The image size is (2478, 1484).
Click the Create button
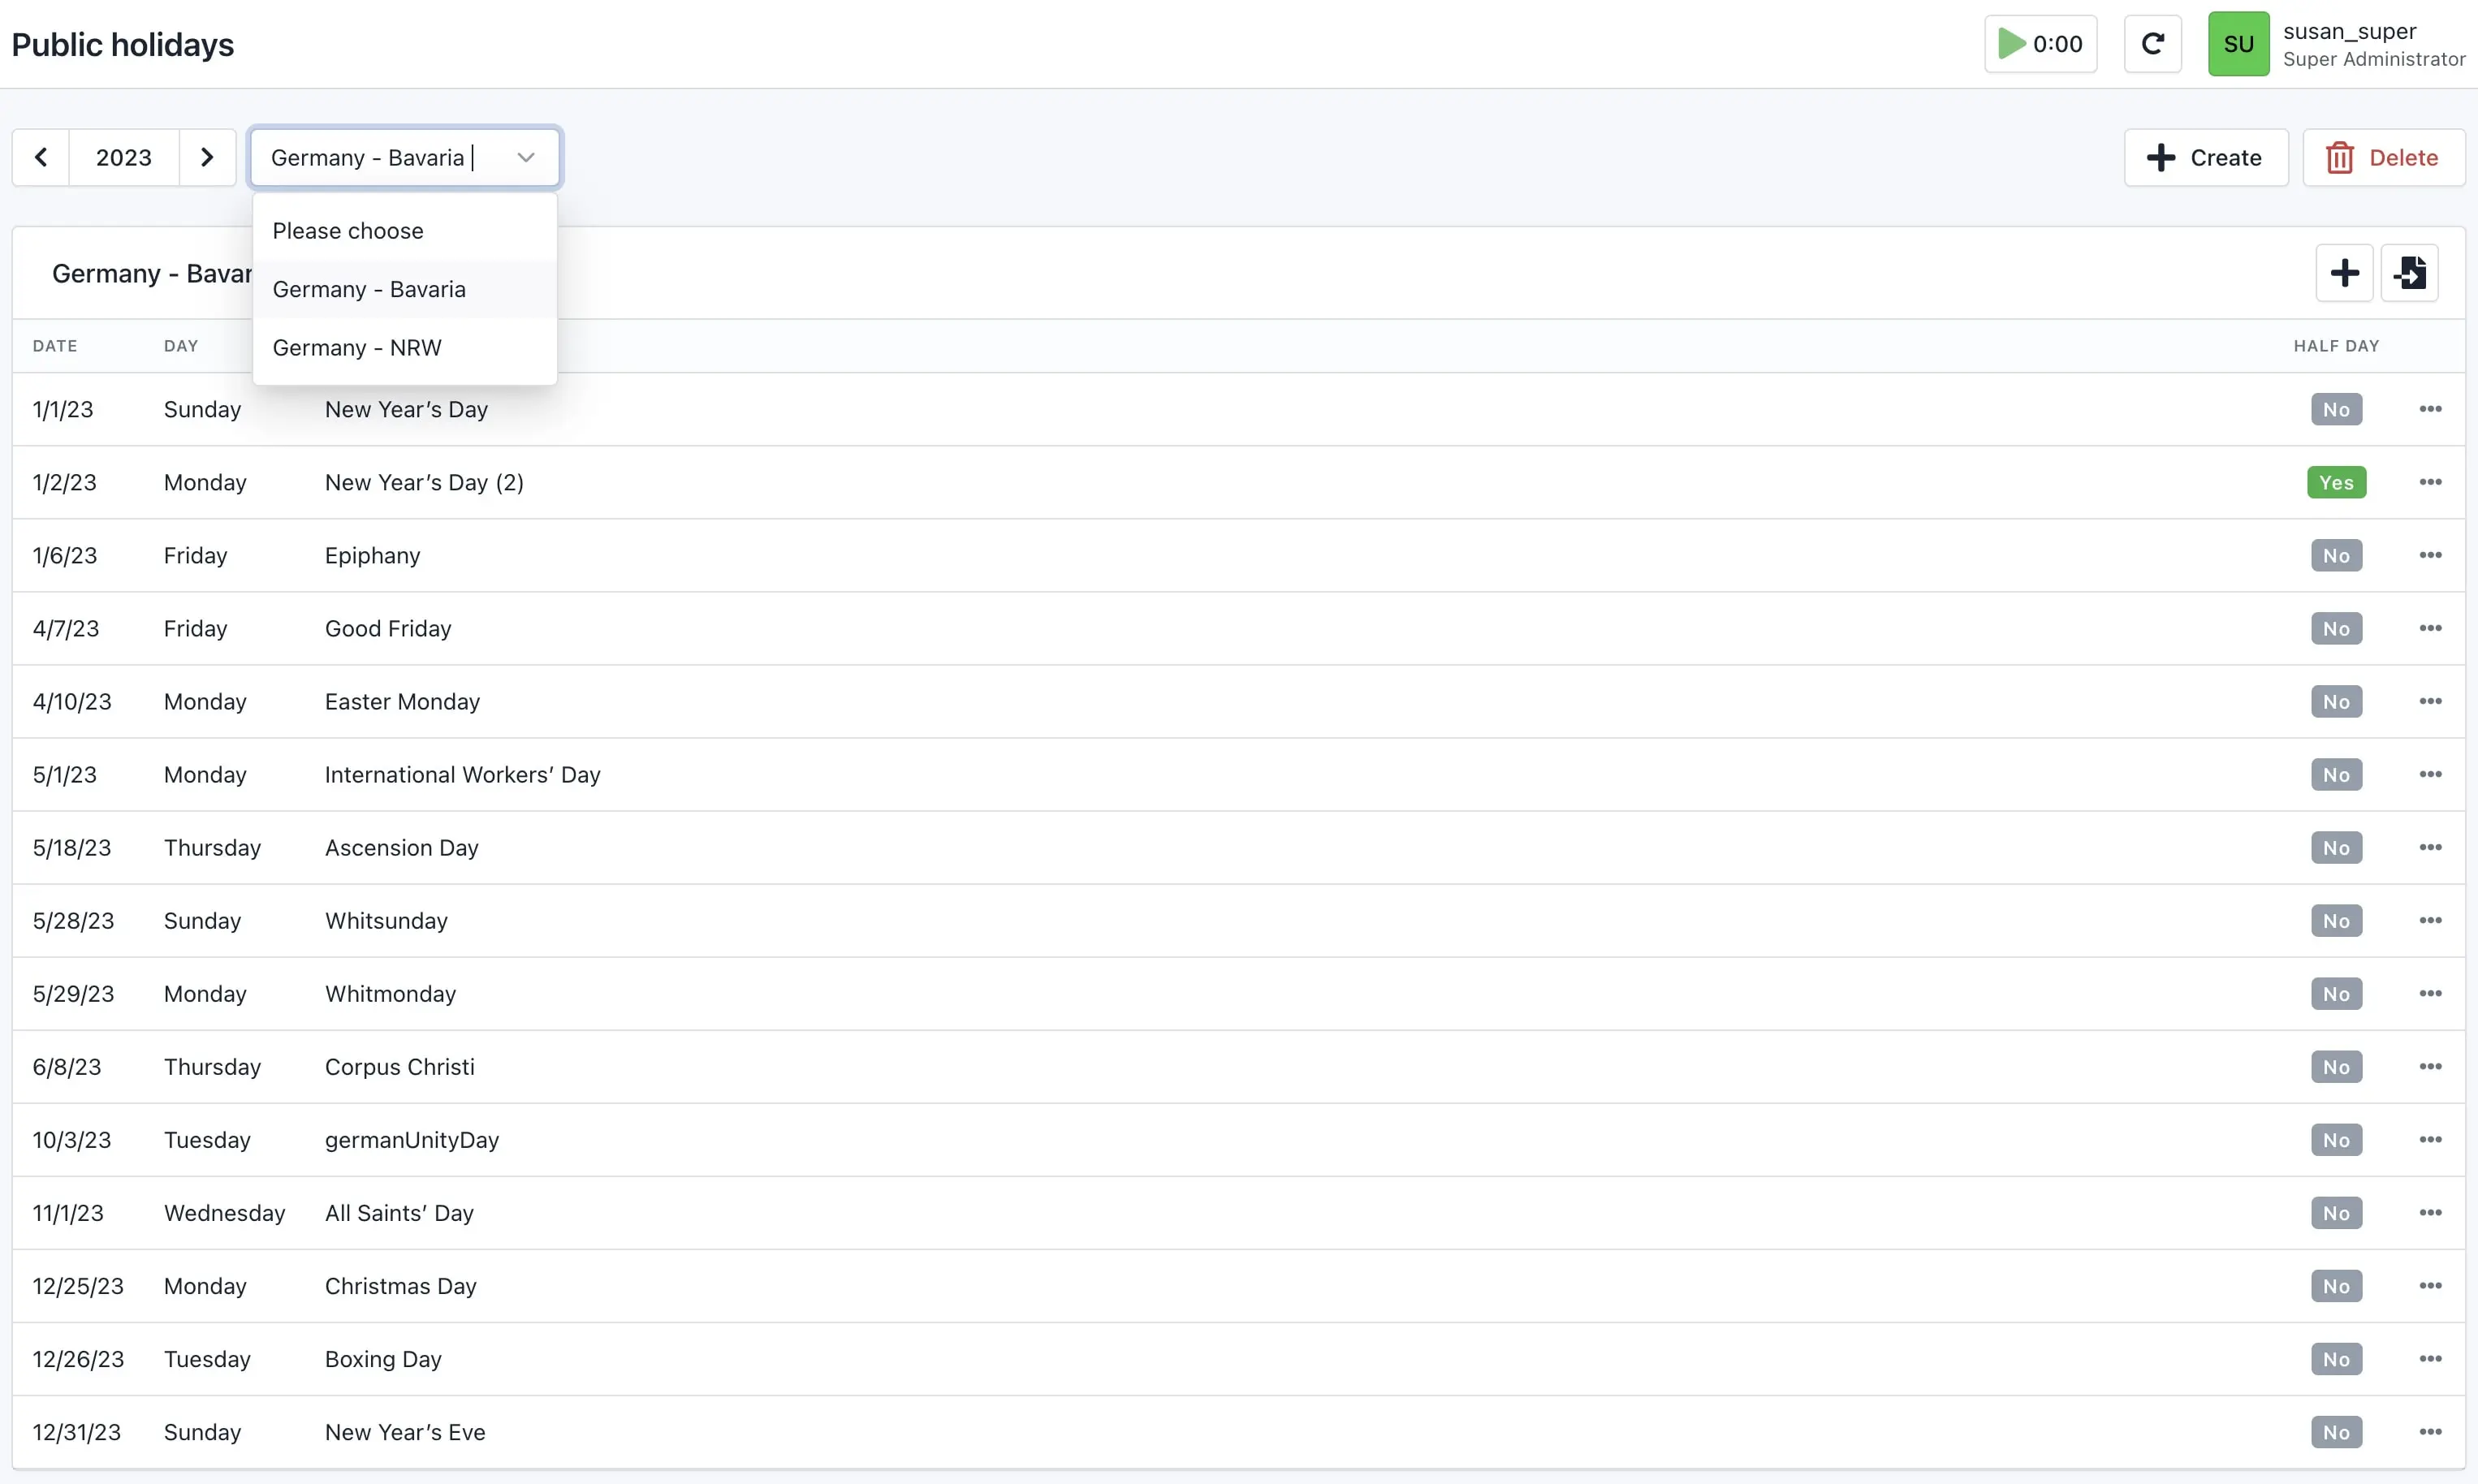(x=2205, y=158)
